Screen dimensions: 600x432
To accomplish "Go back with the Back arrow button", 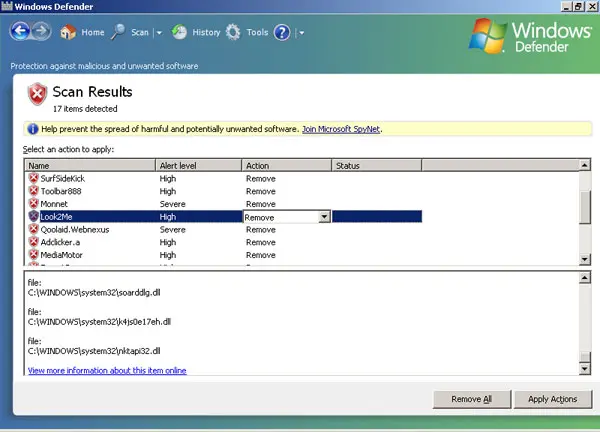I will point(20,31).
